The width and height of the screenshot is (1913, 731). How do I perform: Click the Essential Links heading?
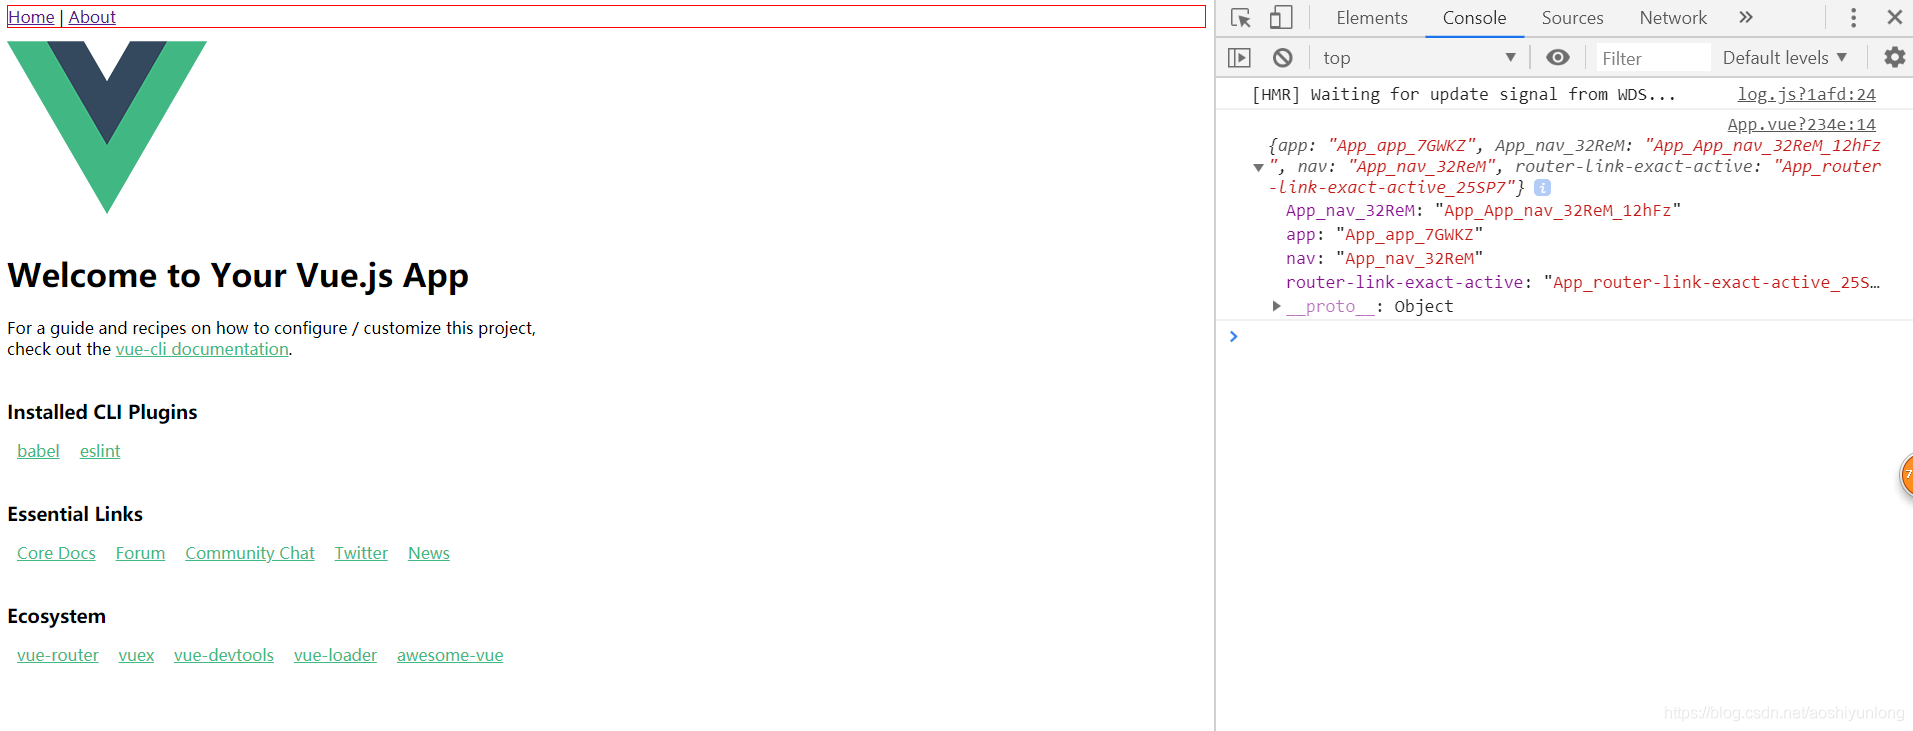[75, 514]
